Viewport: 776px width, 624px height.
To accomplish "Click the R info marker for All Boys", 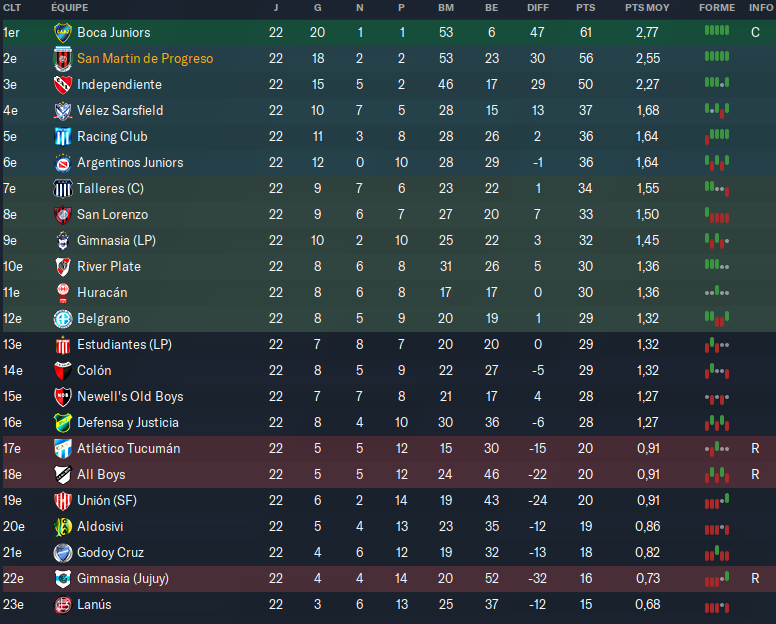I will pyautogui.click(x=755, y=475).
